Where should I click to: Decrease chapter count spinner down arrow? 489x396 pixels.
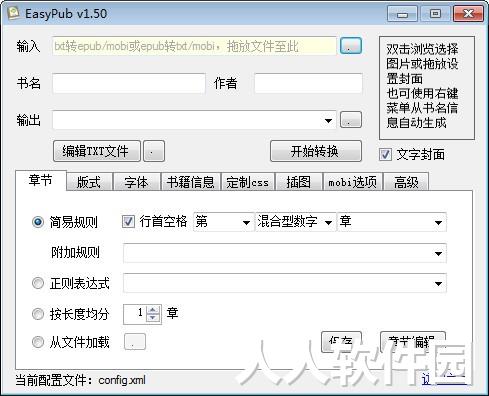pyautogui.click(x=153, y=318)
